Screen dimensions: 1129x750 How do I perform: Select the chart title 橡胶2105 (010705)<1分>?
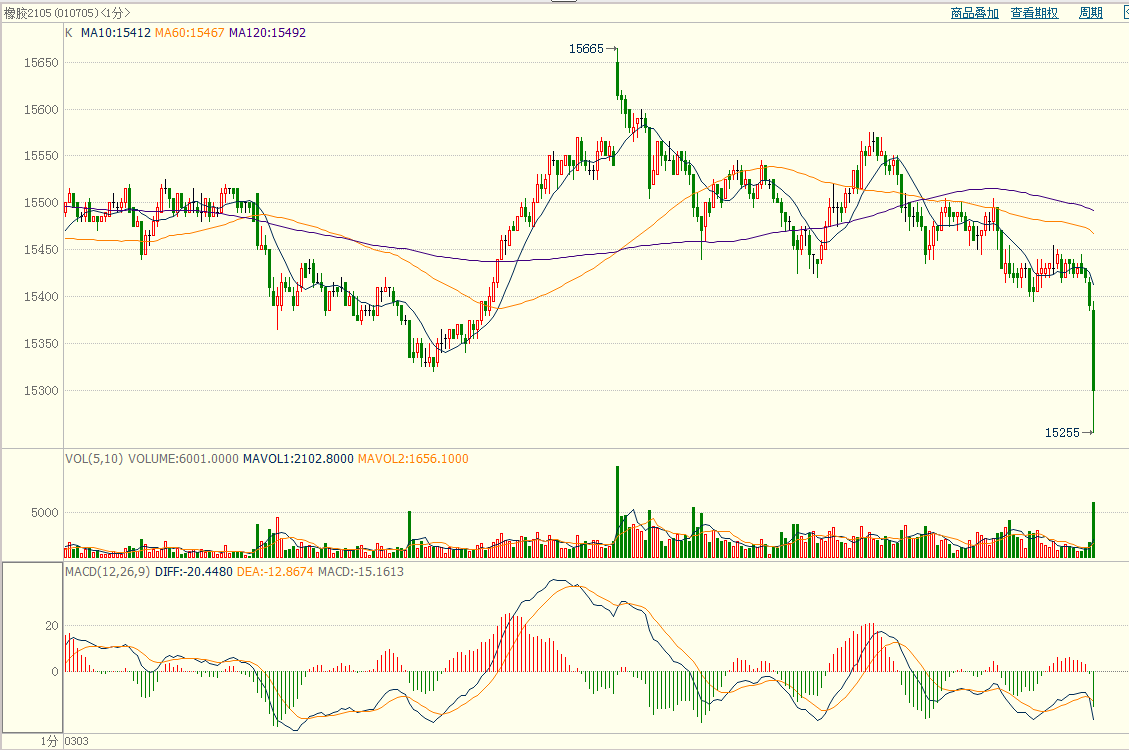[67, 13]
